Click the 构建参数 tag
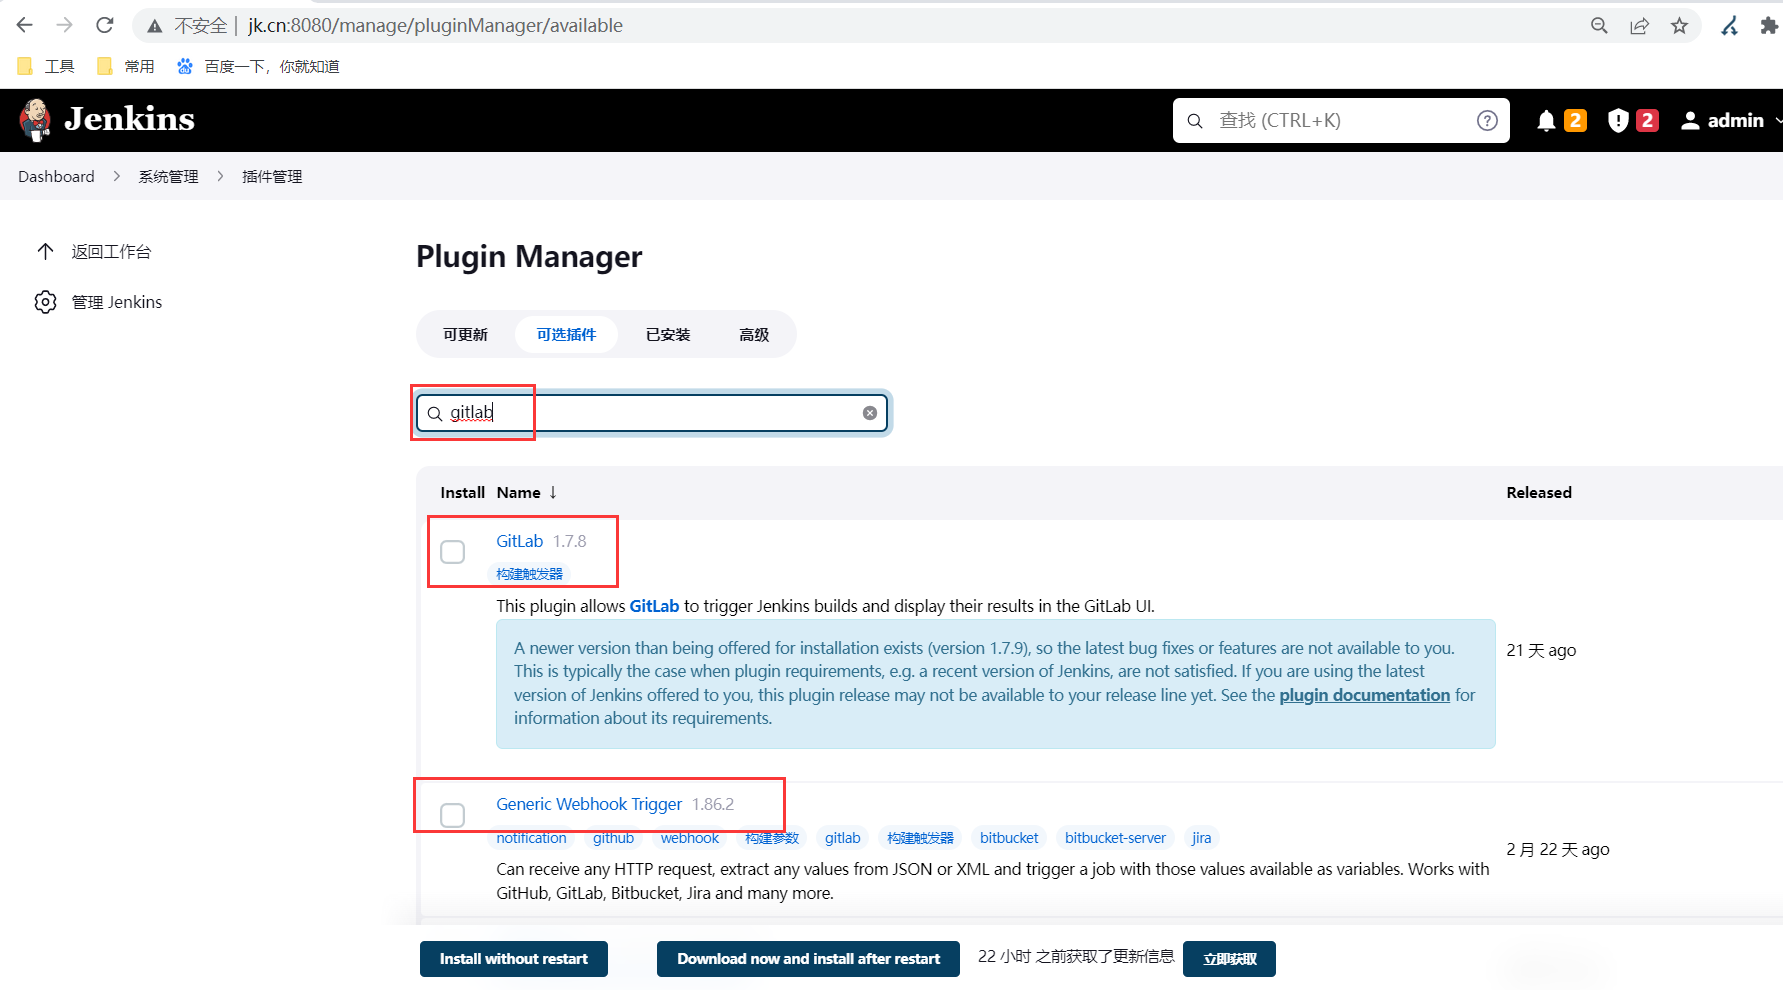 772,838
